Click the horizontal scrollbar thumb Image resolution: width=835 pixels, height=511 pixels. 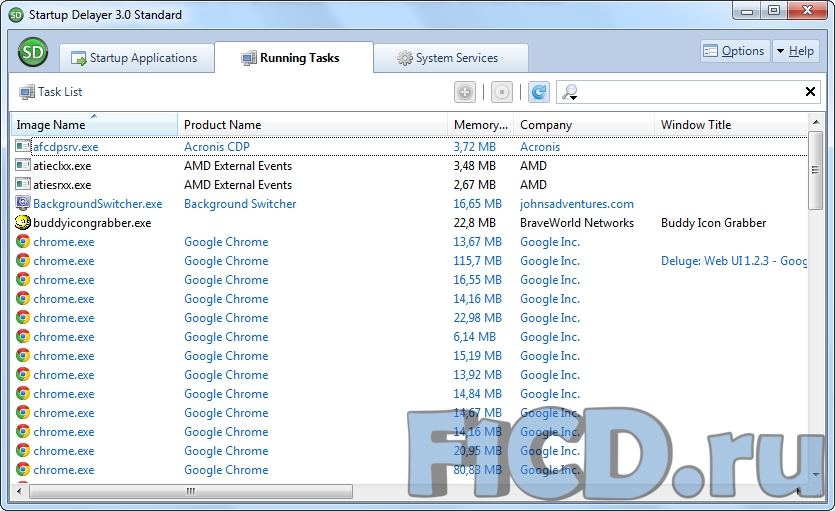click(191, 491)
